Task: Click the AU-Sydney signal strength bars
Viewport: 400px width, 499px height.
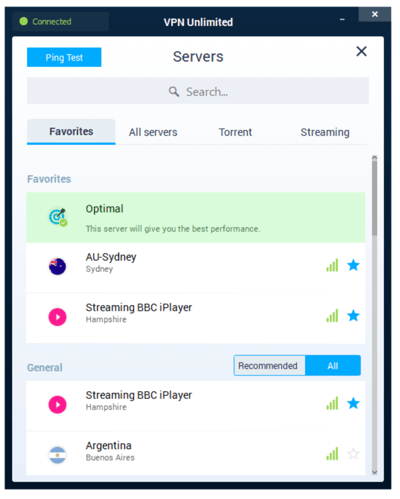Action: 332,265
